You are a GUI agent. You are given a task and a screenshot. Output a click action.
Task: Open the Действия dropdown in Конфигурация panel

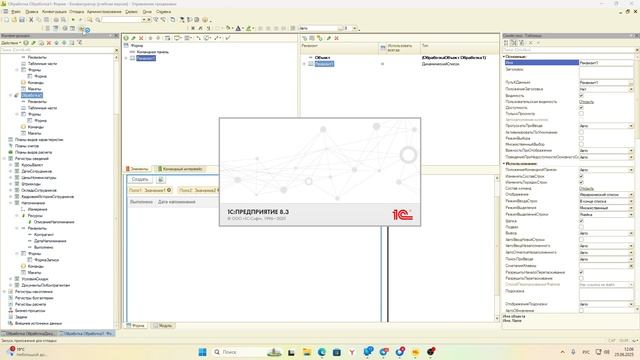pos(11,42)
